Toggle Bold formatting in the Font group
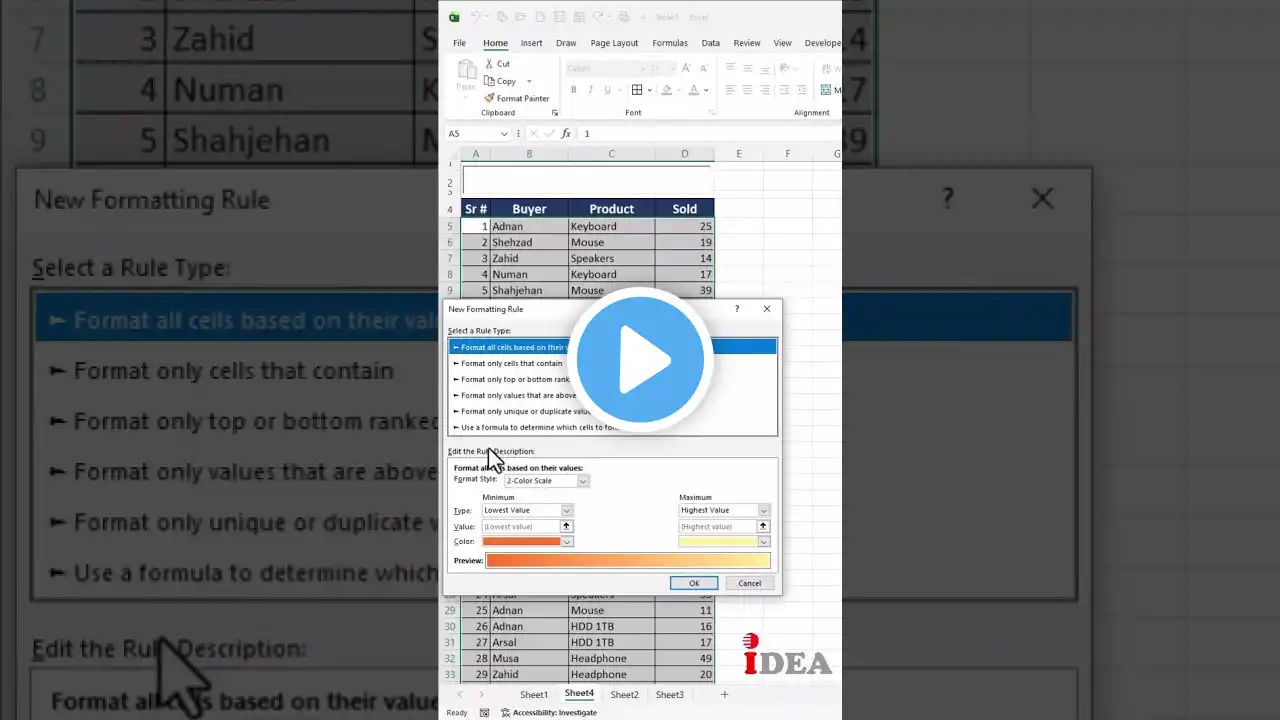This screenshot has height=720, width=1280. (574, 90)
